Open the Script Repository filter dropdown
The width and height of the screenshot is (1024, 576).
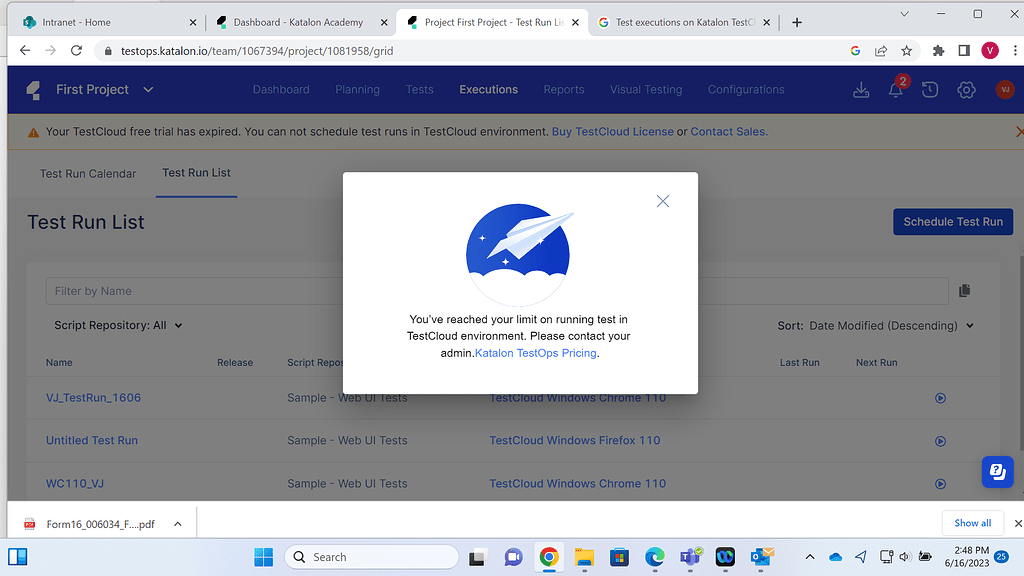tap(117, 325)
